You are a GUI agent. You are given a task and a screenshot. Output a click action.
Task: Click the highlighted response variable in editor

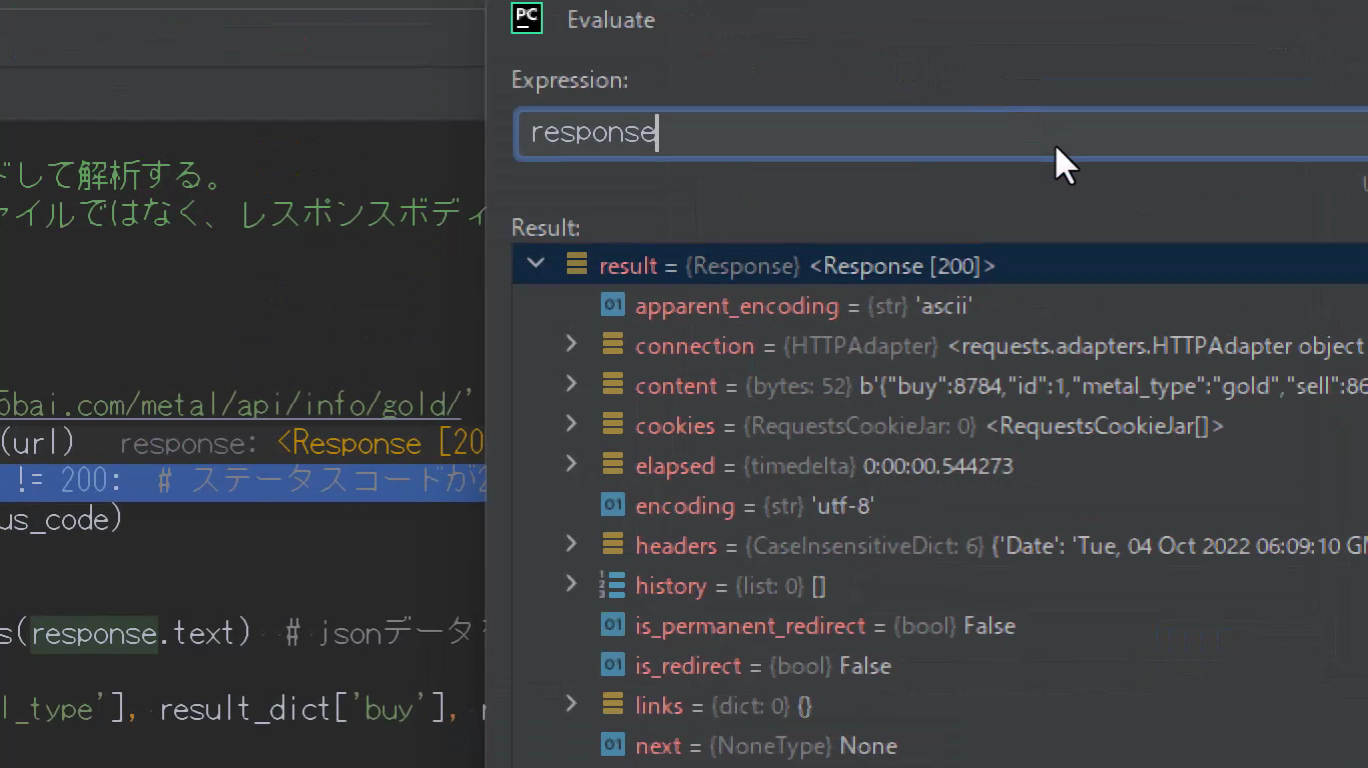(x=94, y=633)
